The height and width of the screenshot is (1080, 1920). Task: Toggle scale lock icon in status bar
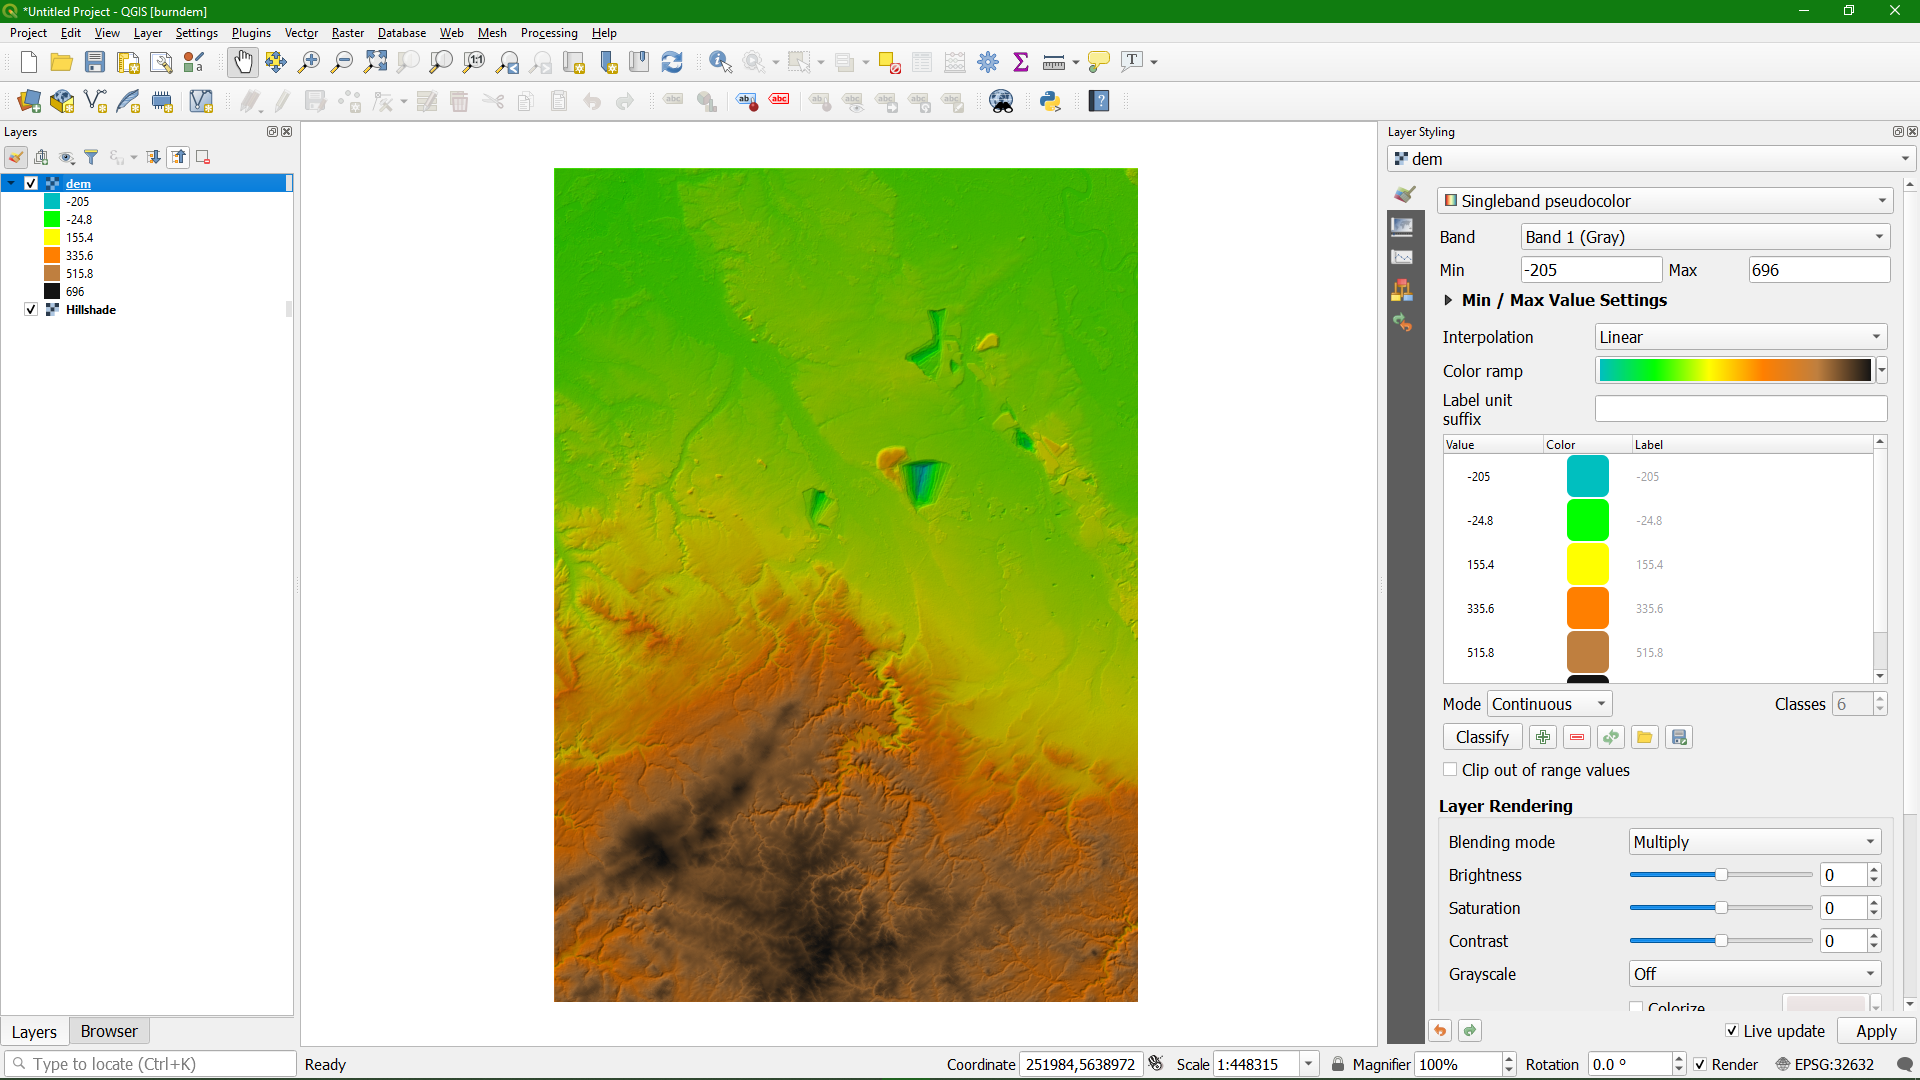pyautogui.click(x=1337, y=1065)
